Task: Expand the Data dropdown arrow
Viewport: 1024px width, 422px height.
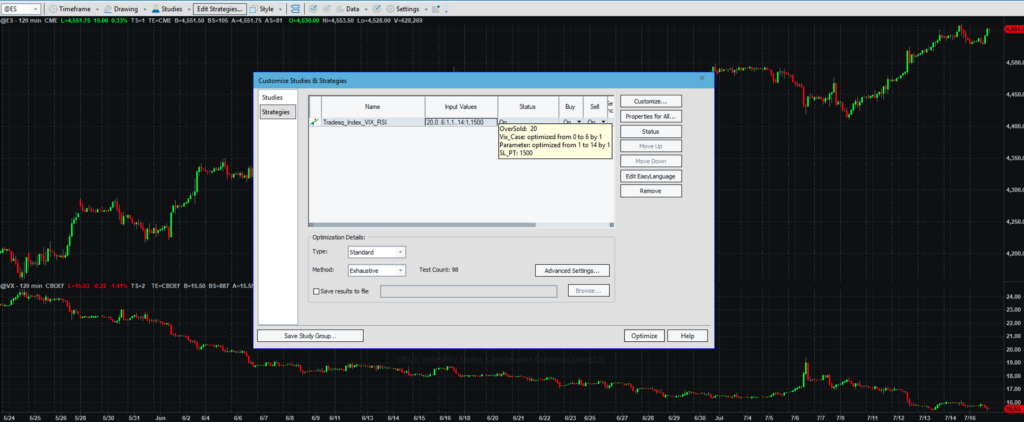Action: tap(366, 10)
